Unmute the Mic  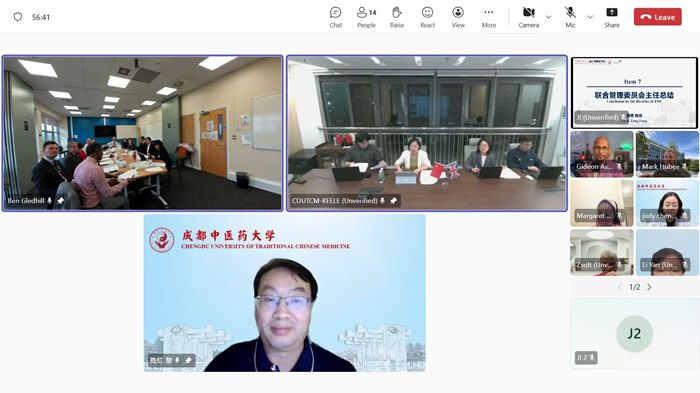570,17
